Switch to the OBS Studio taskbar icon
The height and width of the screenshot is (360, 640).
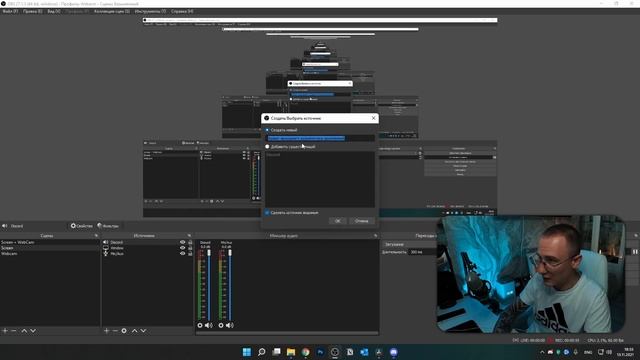pyautogui.click(x=335, y=352)
